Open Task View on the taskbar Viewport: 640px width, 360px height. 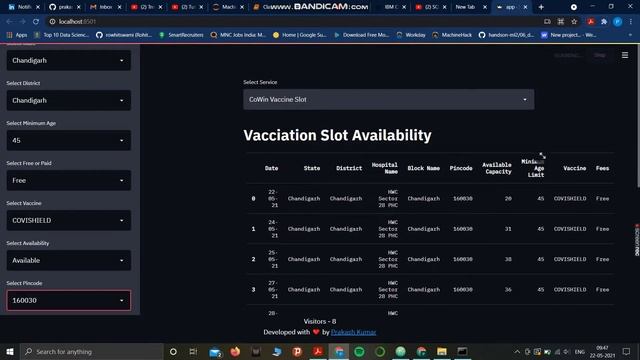click(193, 351)
